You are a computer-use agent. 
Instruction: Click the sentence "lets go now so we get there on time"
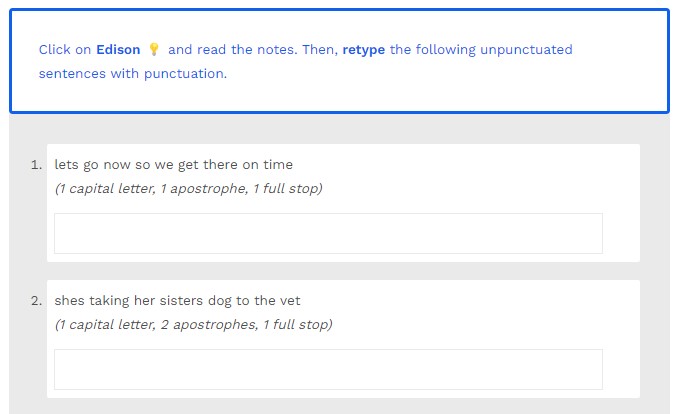pyautogui.click(x=173, y=165)
